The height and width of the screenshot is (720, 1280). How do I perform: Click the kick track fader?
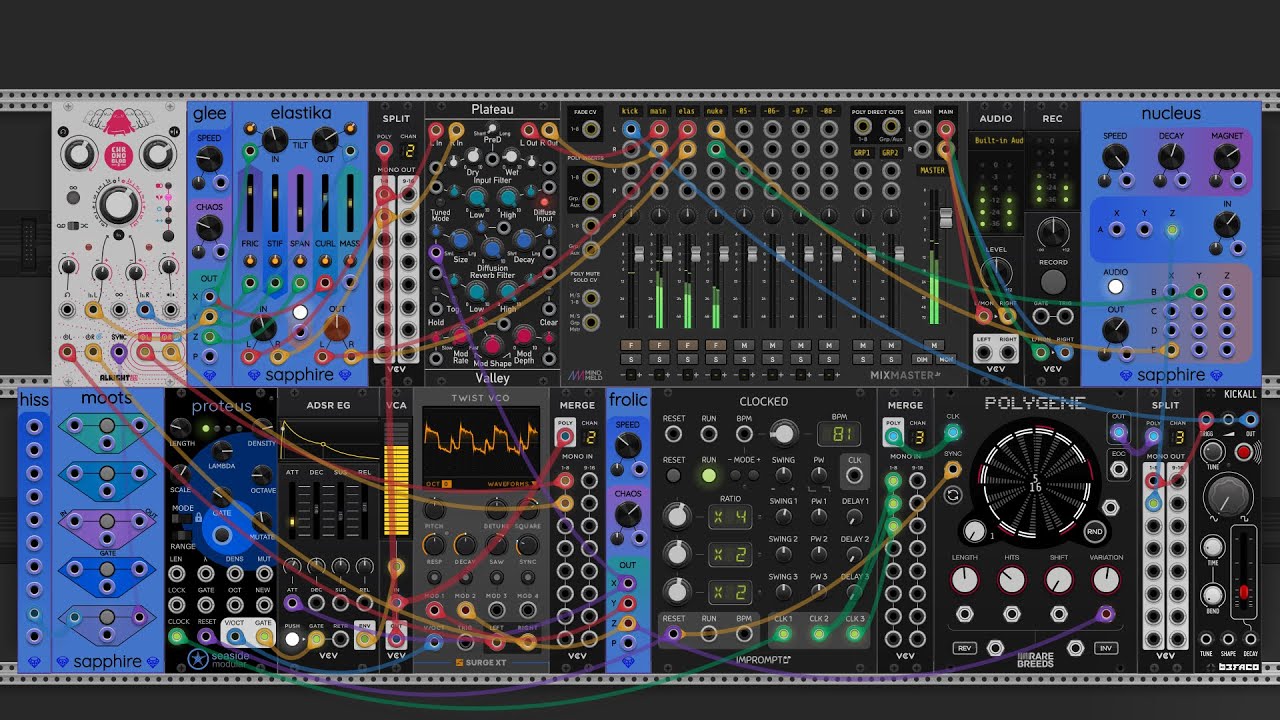click(640, 254)
